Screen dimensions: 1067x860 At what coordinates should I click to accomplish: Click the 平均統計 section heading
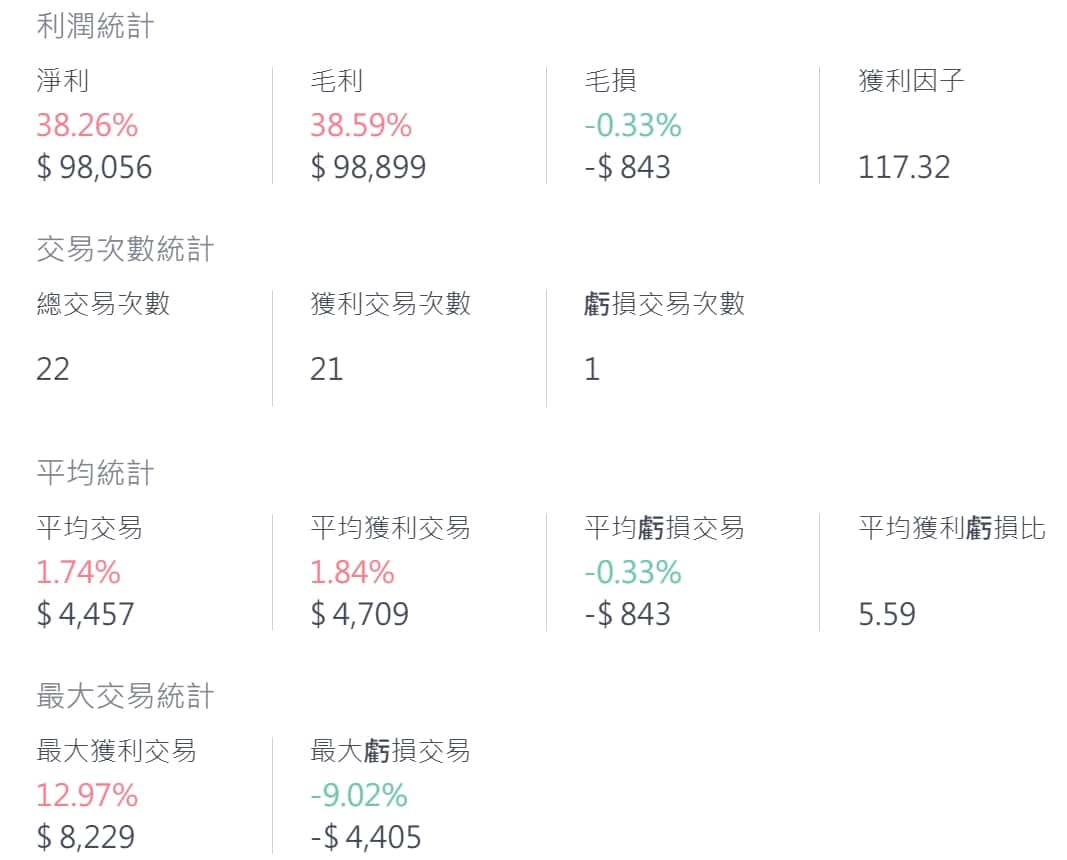95,473
